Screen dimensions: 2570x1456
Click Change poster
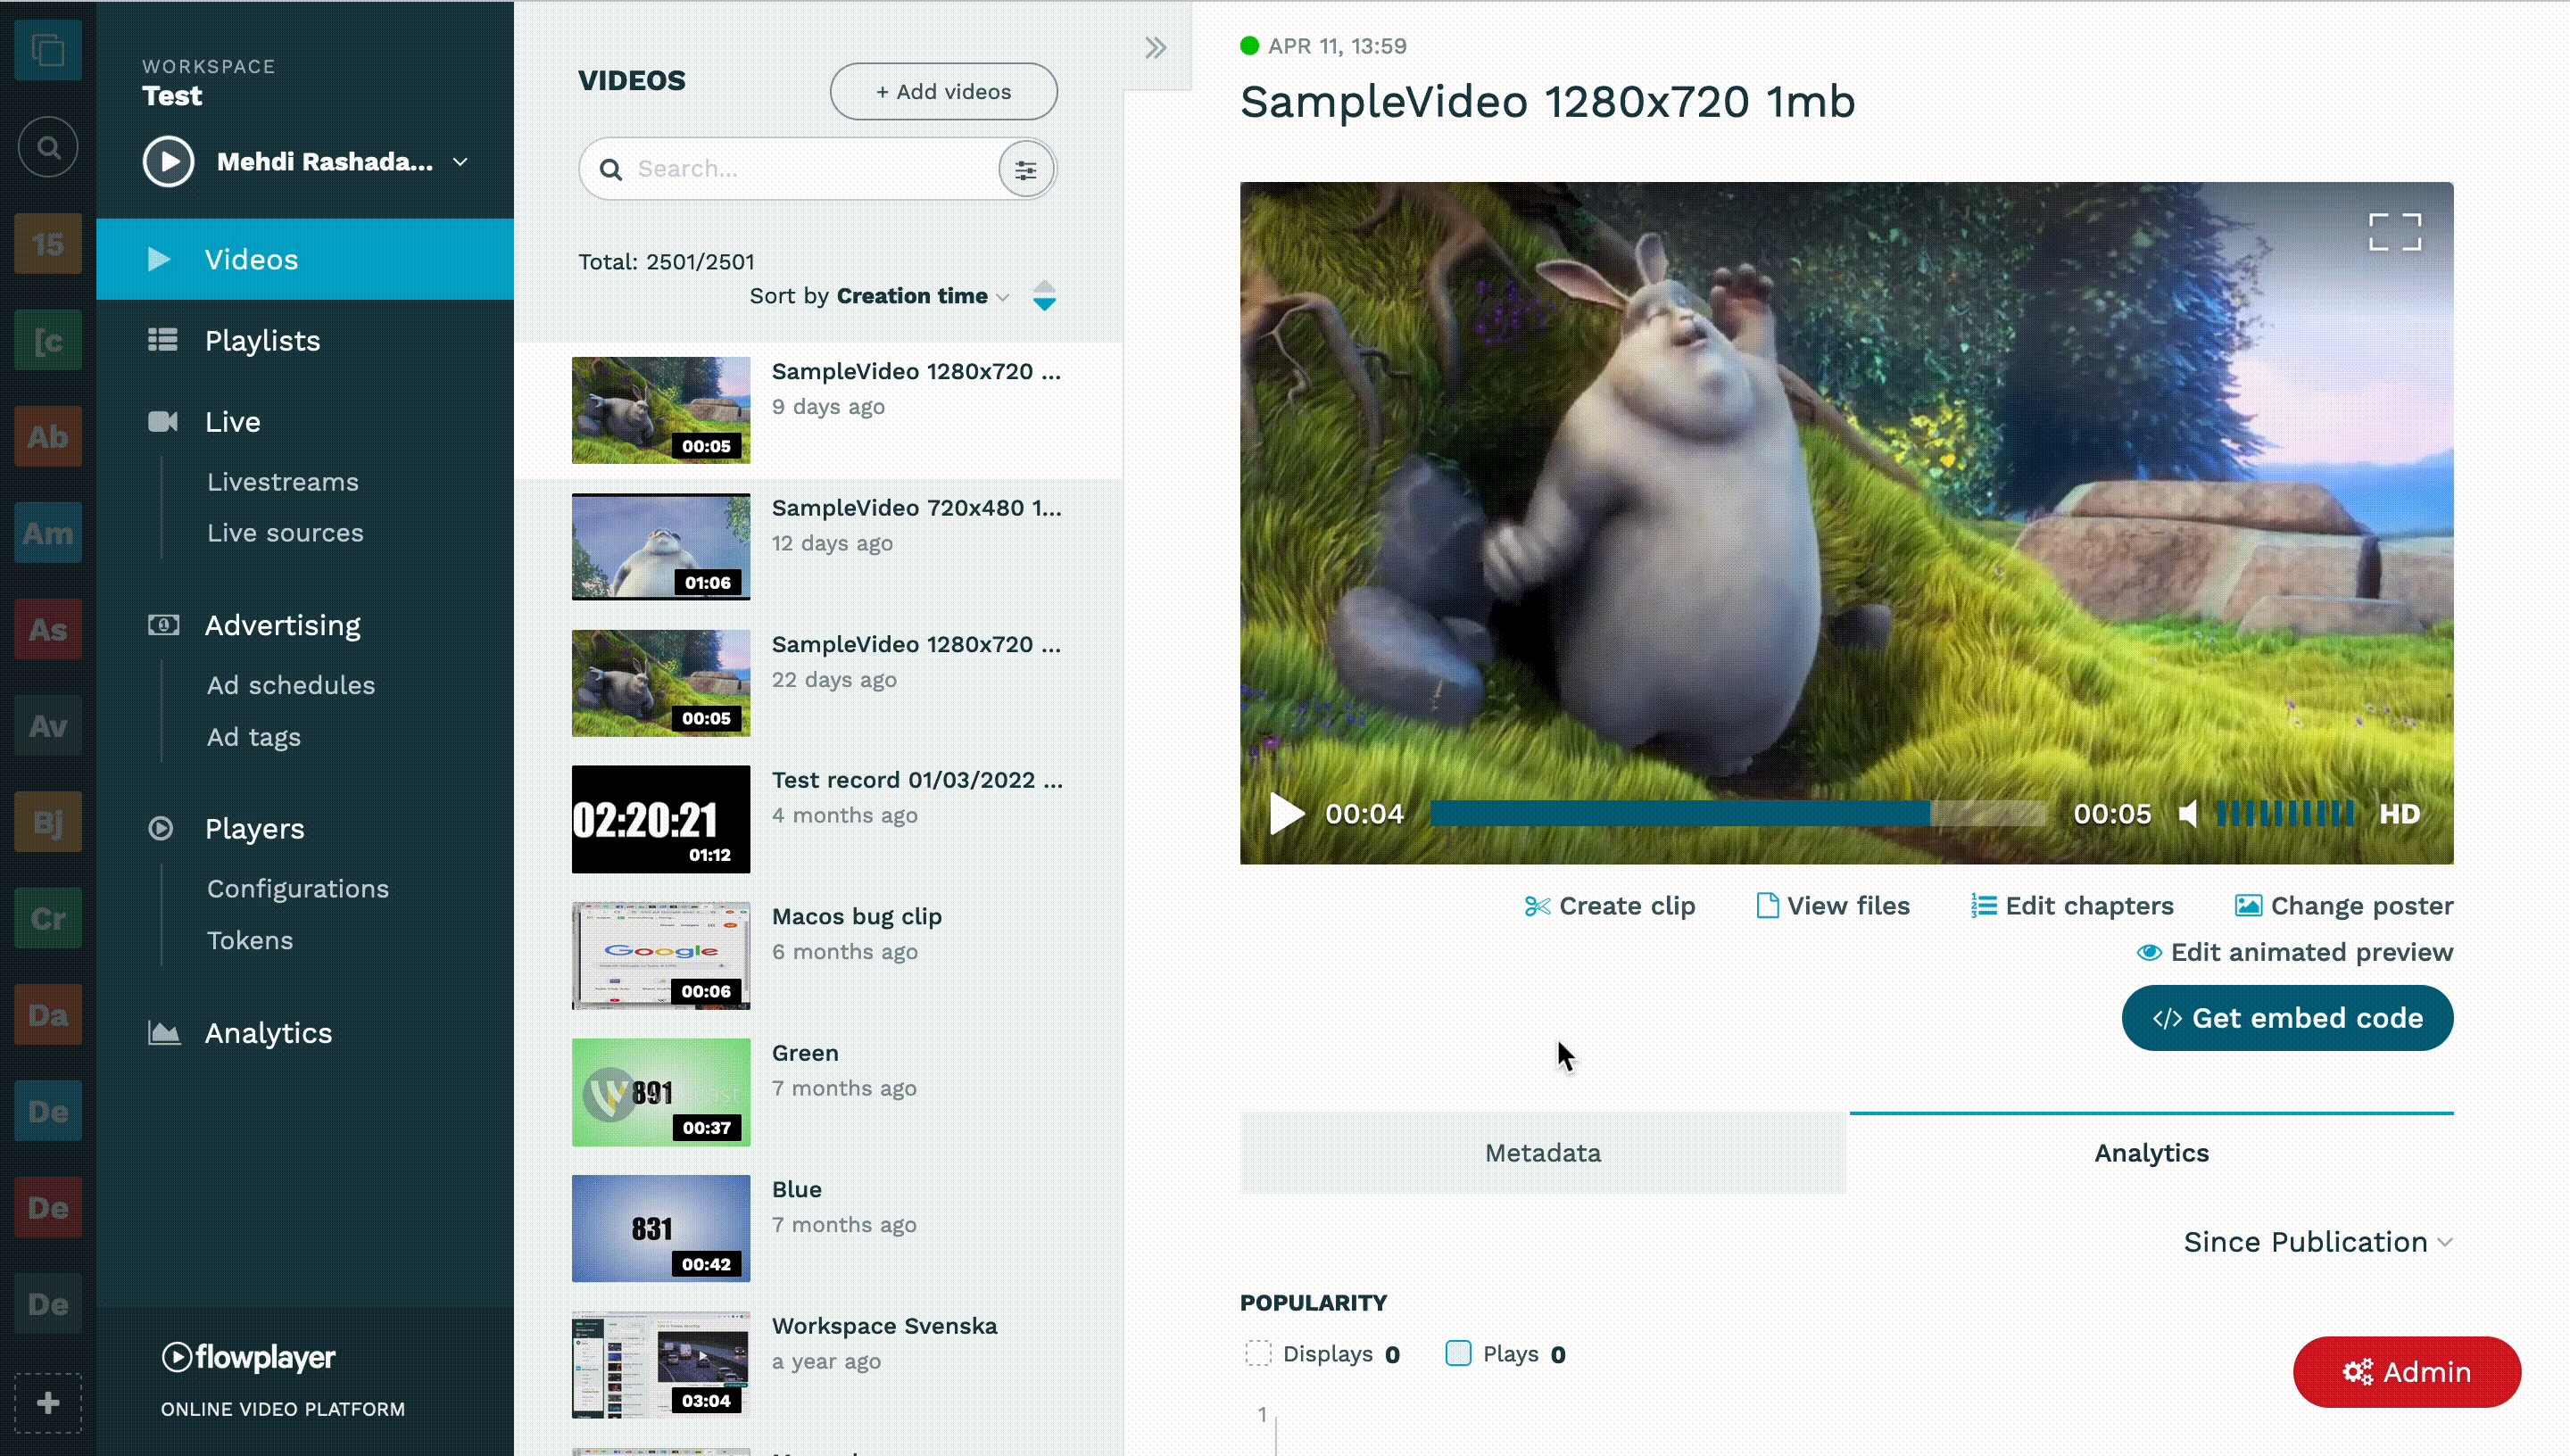click(x=2344, y=906)
